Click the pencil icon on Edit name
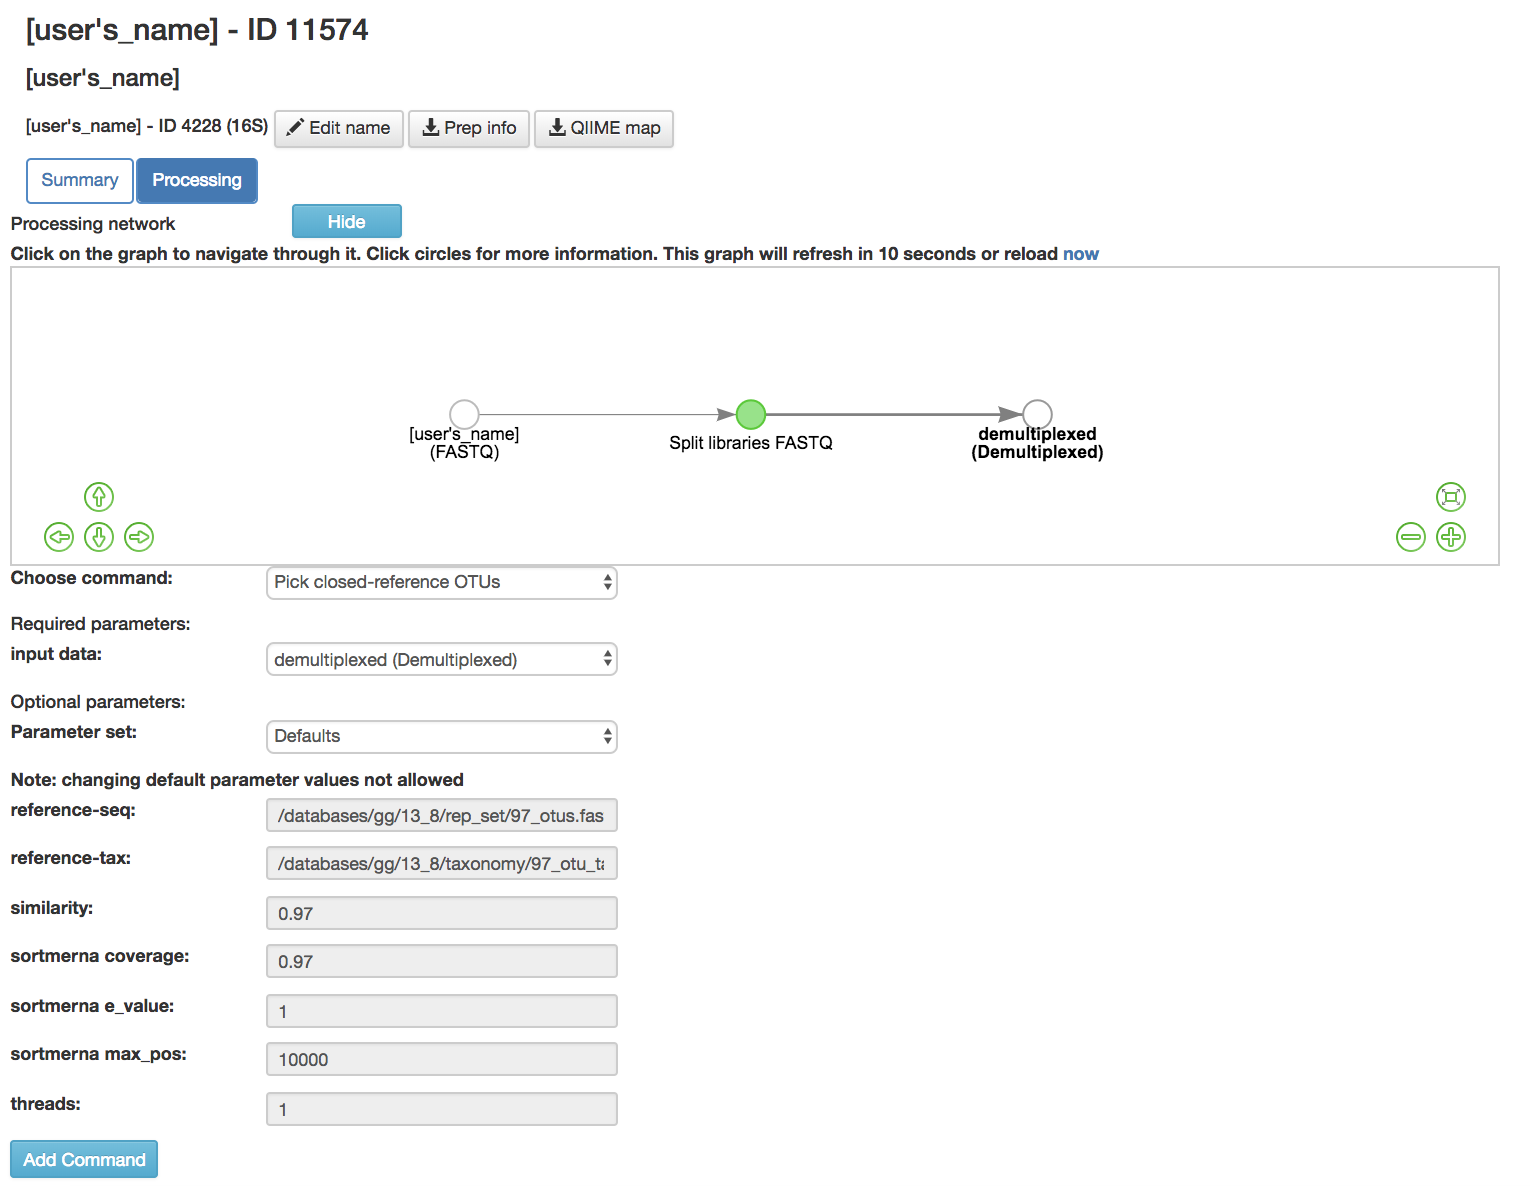The height and width of the screenshot is (1186, 1530). pos(295,128)
